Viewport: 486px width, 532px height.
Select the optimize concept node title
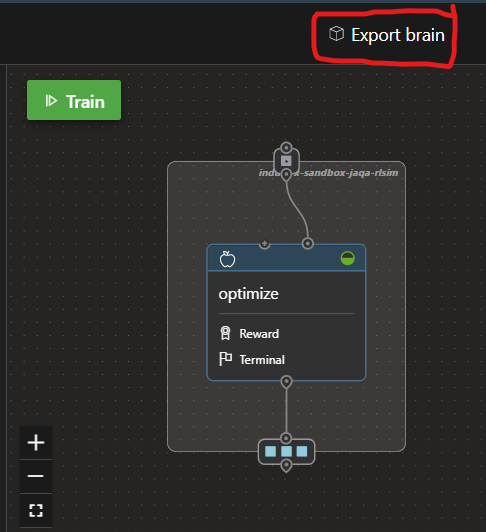[x=248, y=294]
